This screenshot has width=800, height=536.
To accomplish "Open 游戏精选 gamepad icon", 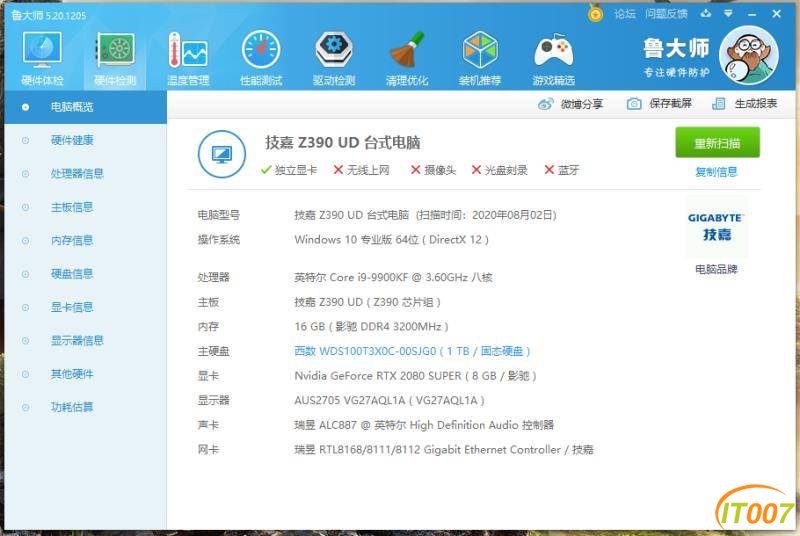I will pos(554,59).
